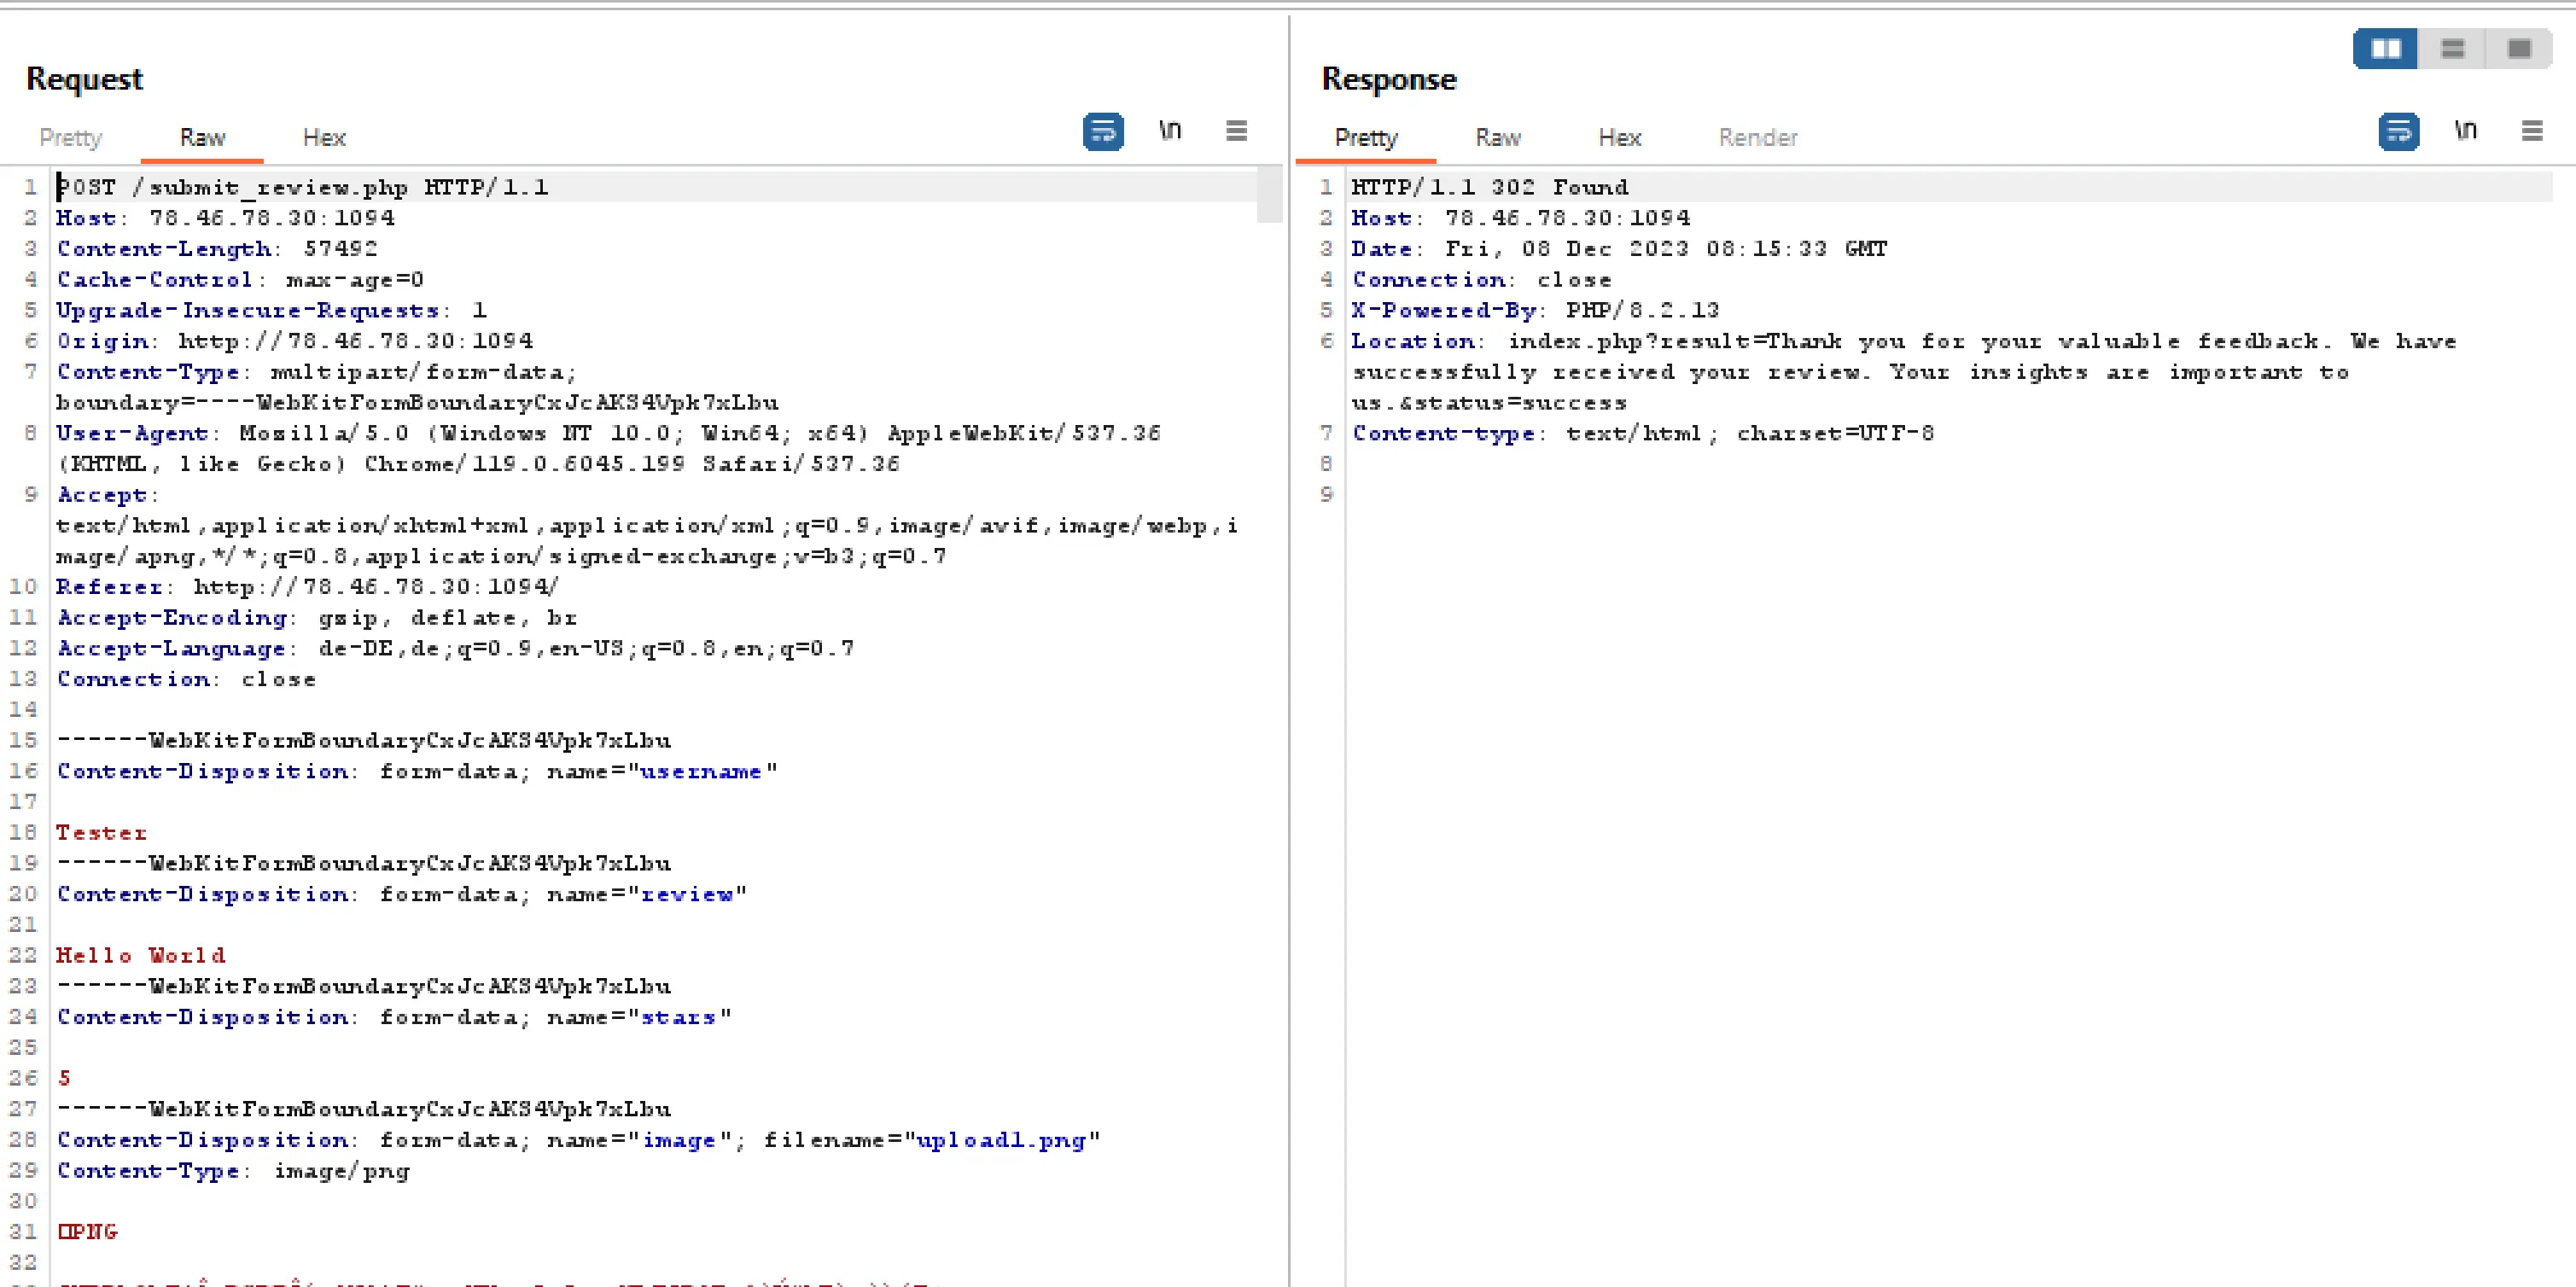2576x1287 pixels.
Task: Toggle non-printable characters (\n) in Request panel
Action: [1169, 131]
